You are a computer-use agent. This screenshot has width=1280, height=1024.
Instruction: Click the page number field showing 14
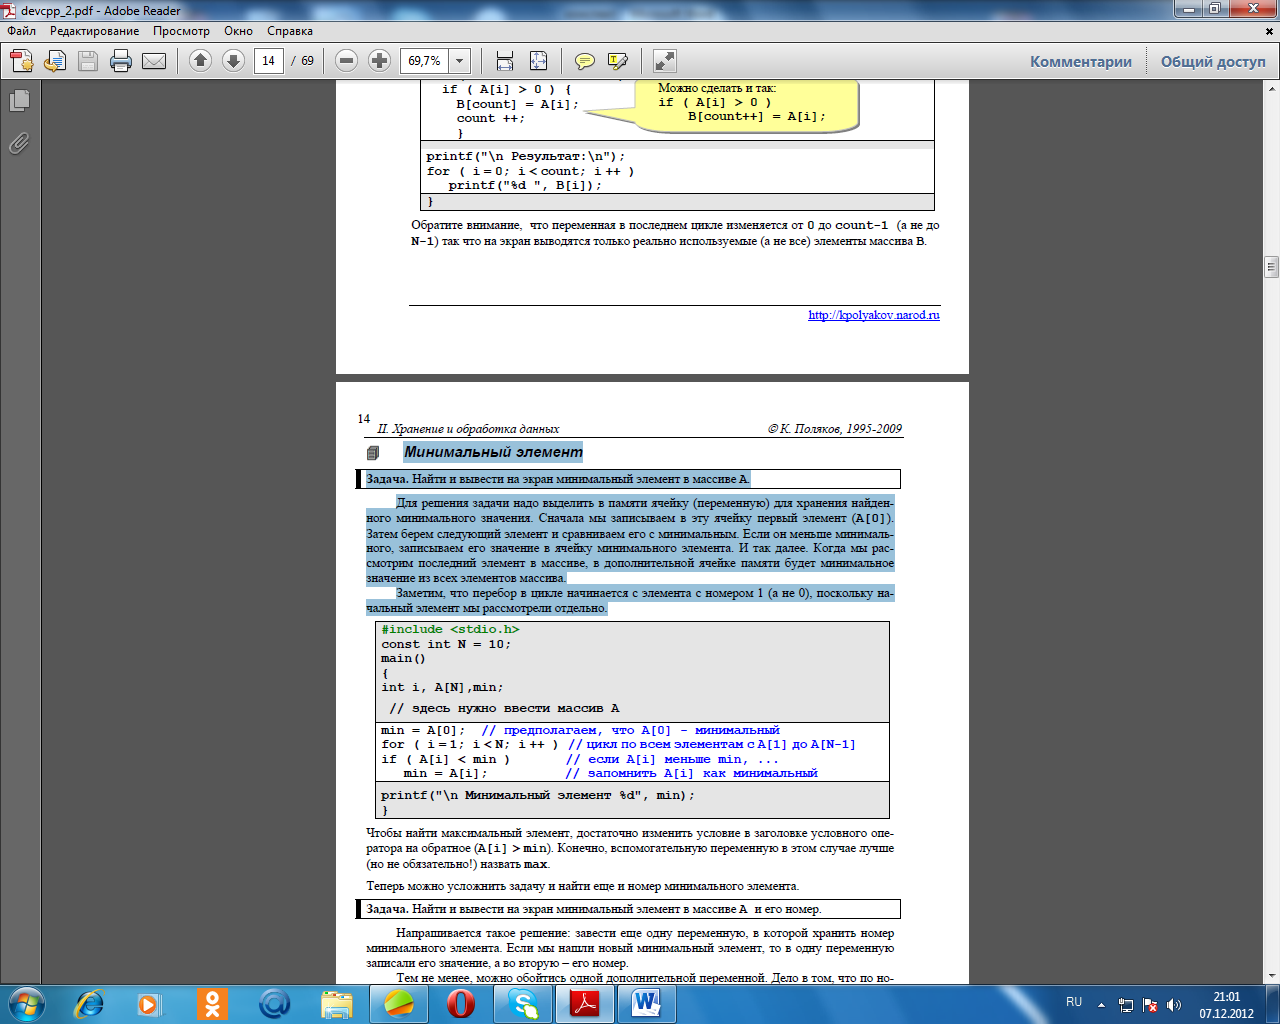tap(268, 61)
